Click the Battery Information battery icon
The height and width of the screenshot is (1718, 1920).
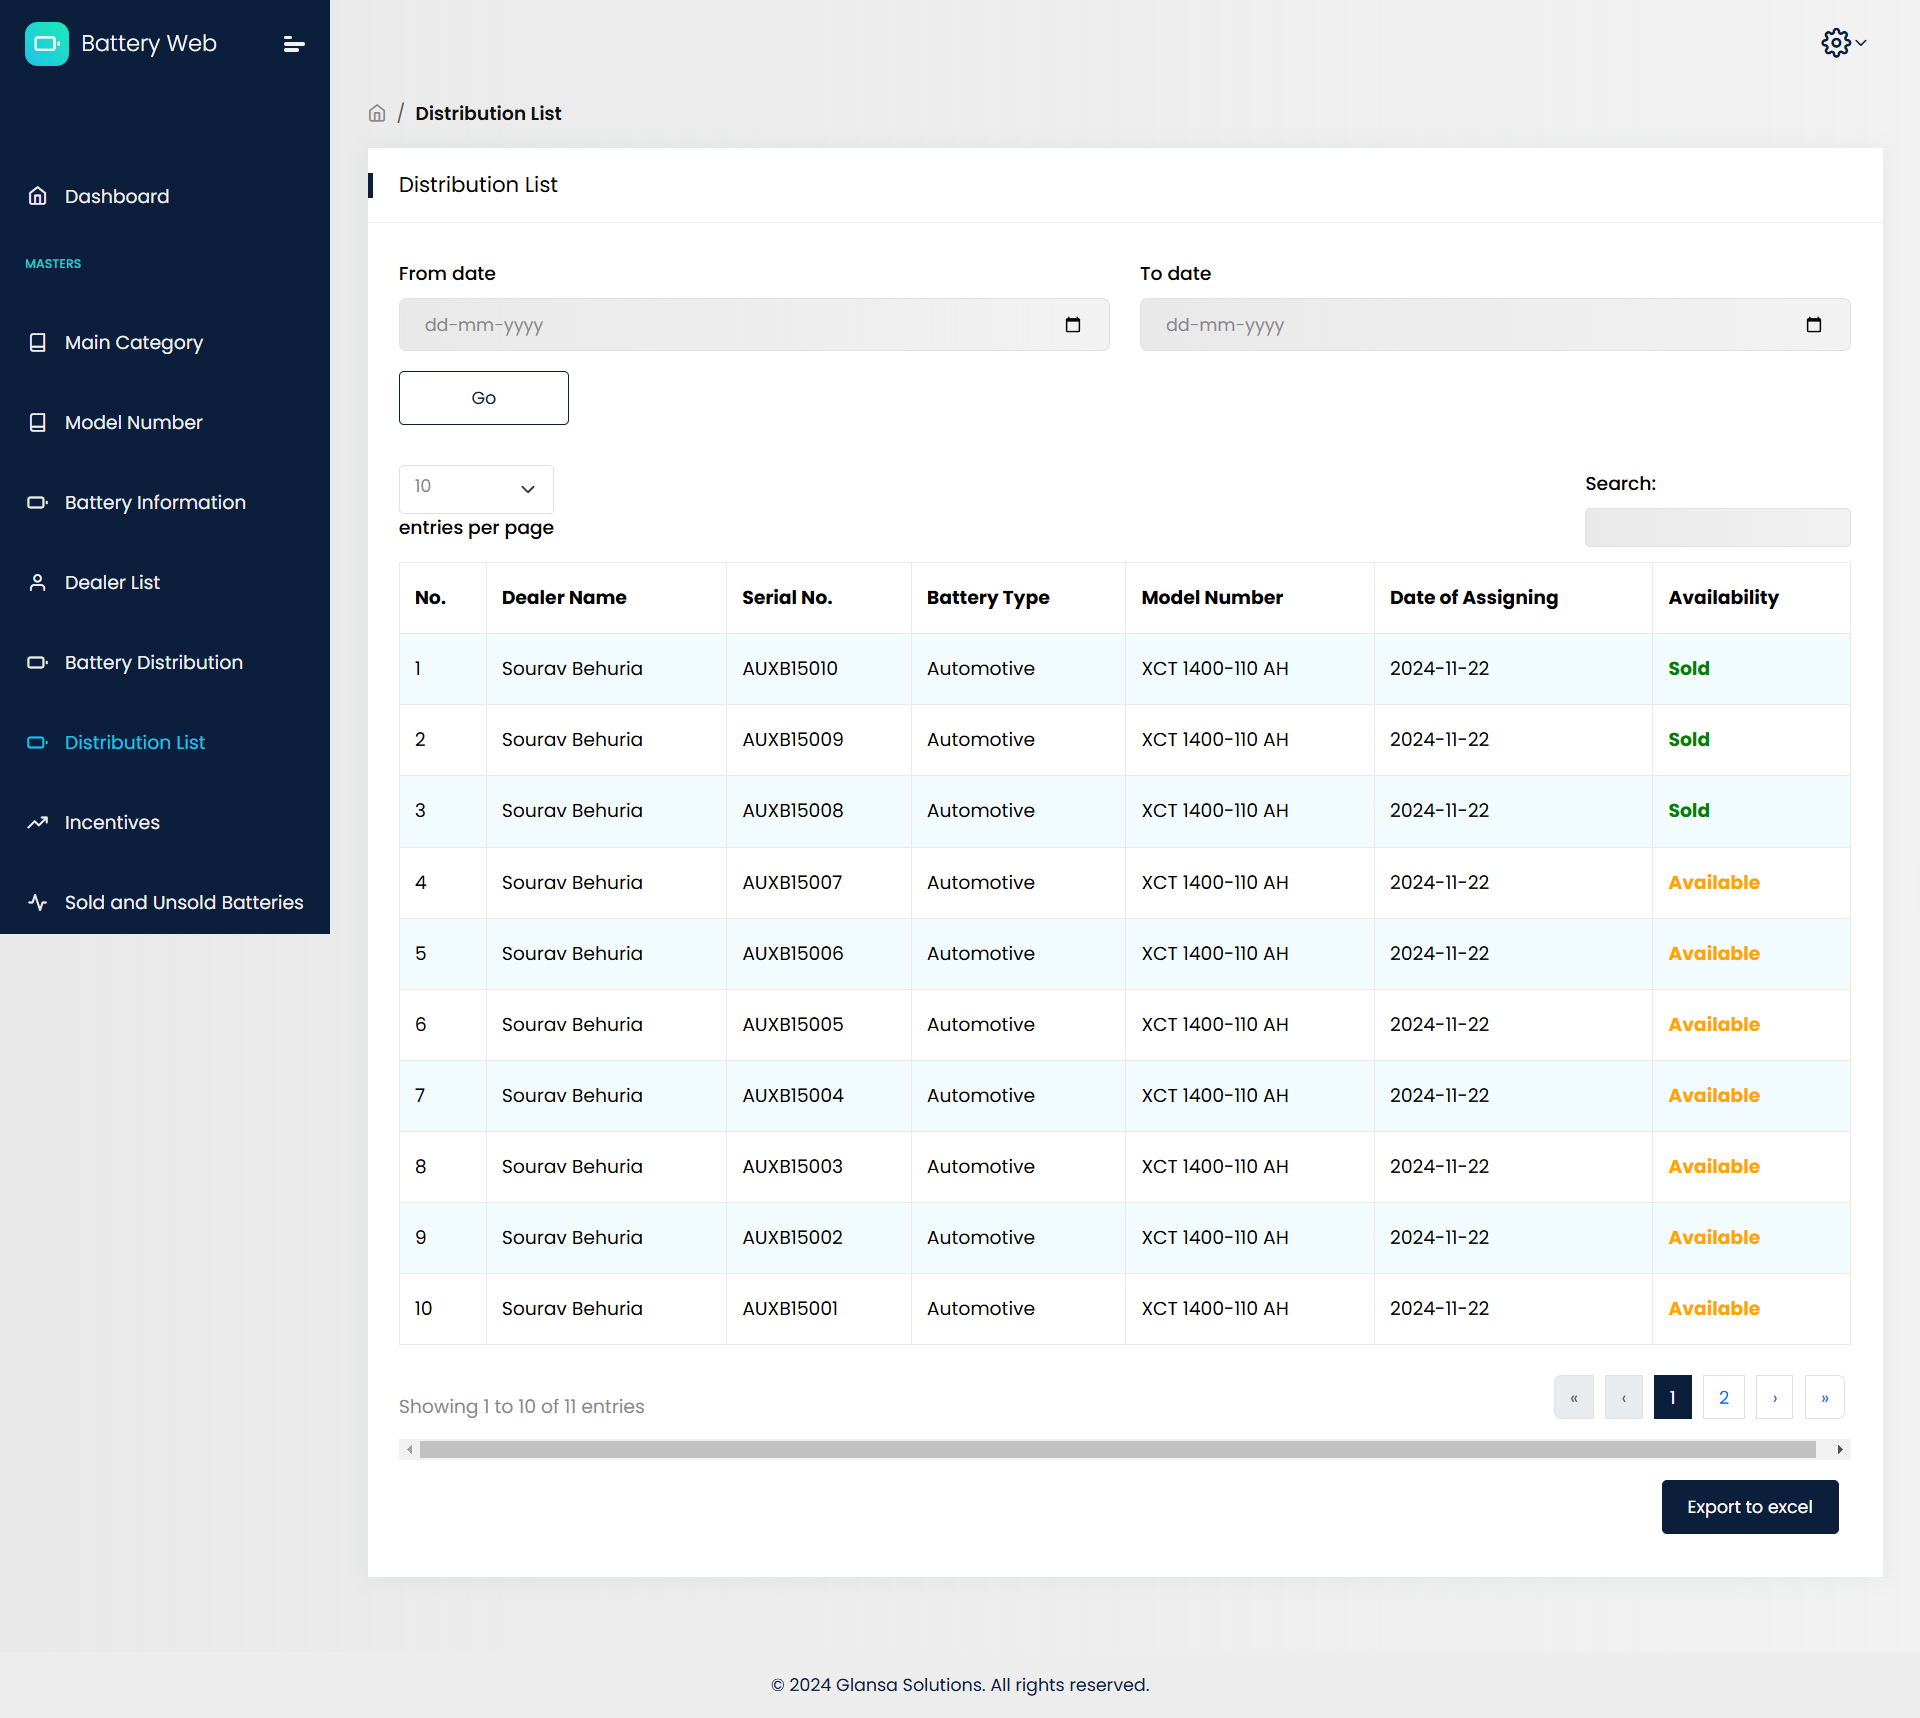coord(38,502)
